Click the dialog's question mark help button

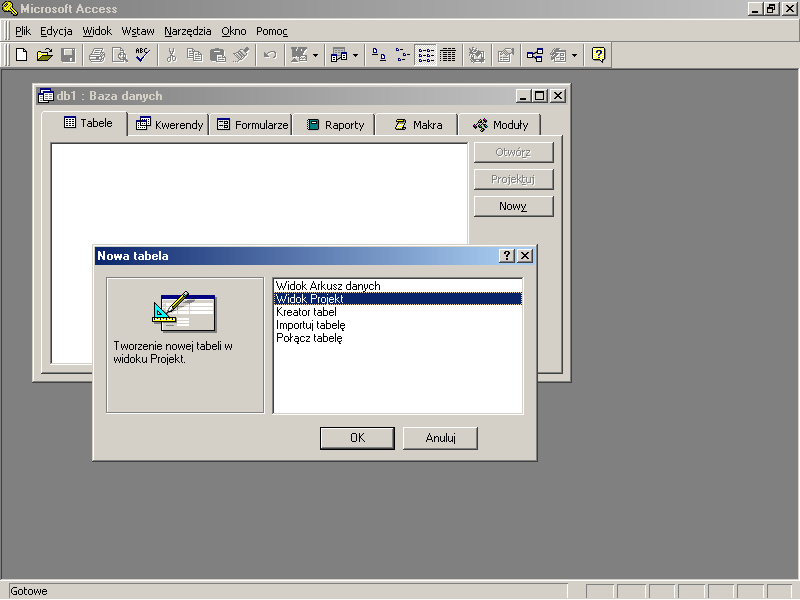tap(507, 256)
